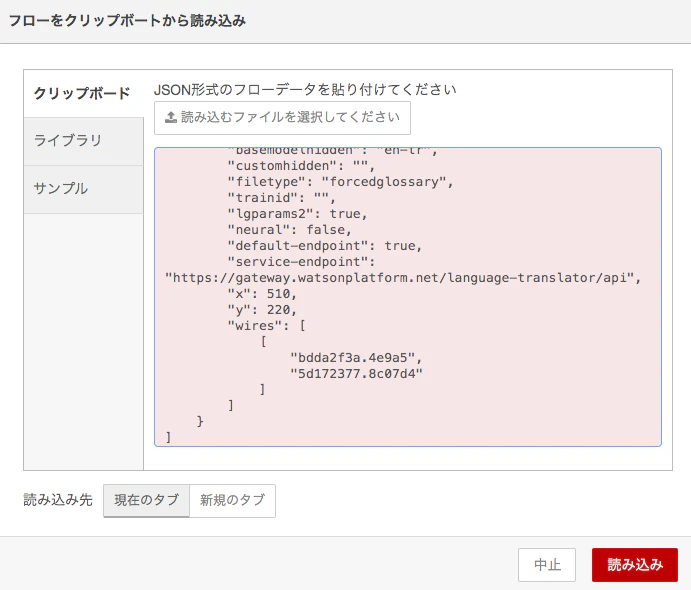Click 読み込むファイルを選択してください button

click(x=282, y=118)
